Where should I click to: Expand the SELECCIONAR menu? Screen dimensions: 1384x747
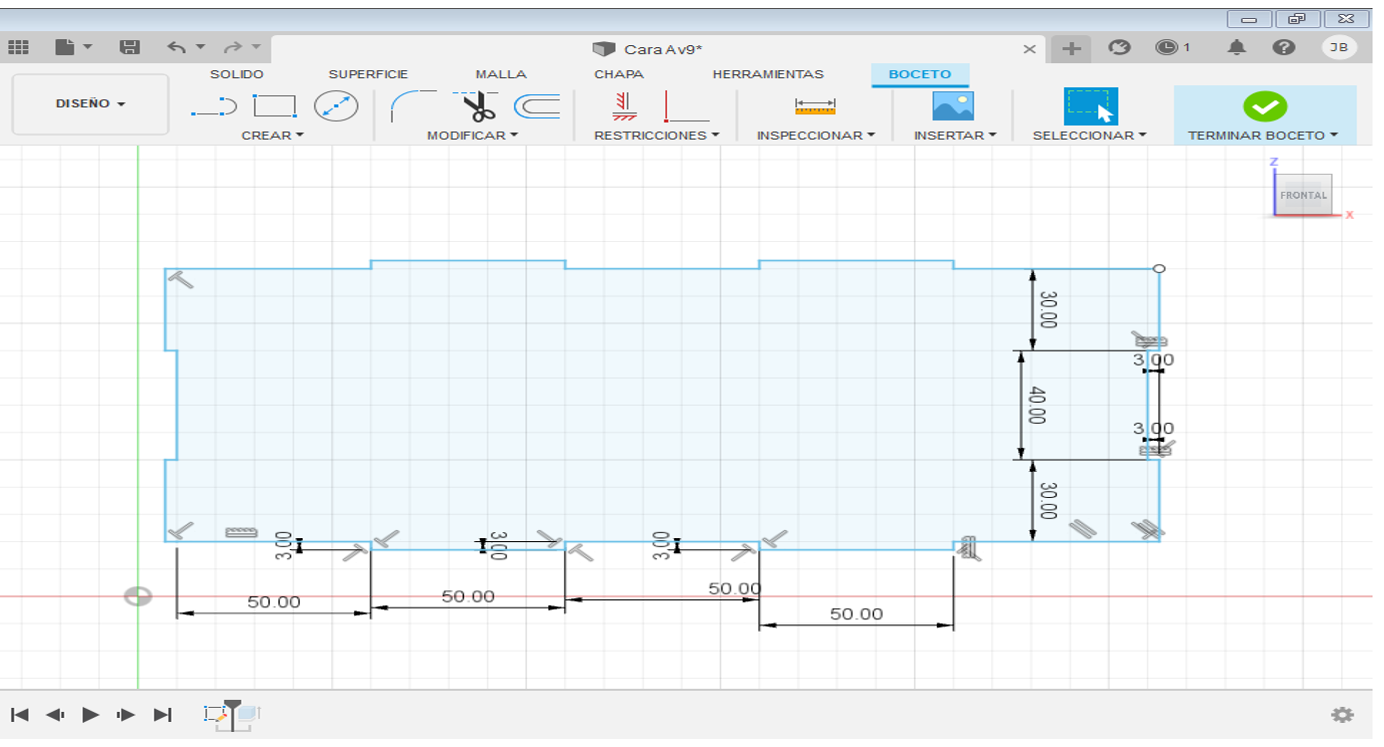pos(1089,135)
